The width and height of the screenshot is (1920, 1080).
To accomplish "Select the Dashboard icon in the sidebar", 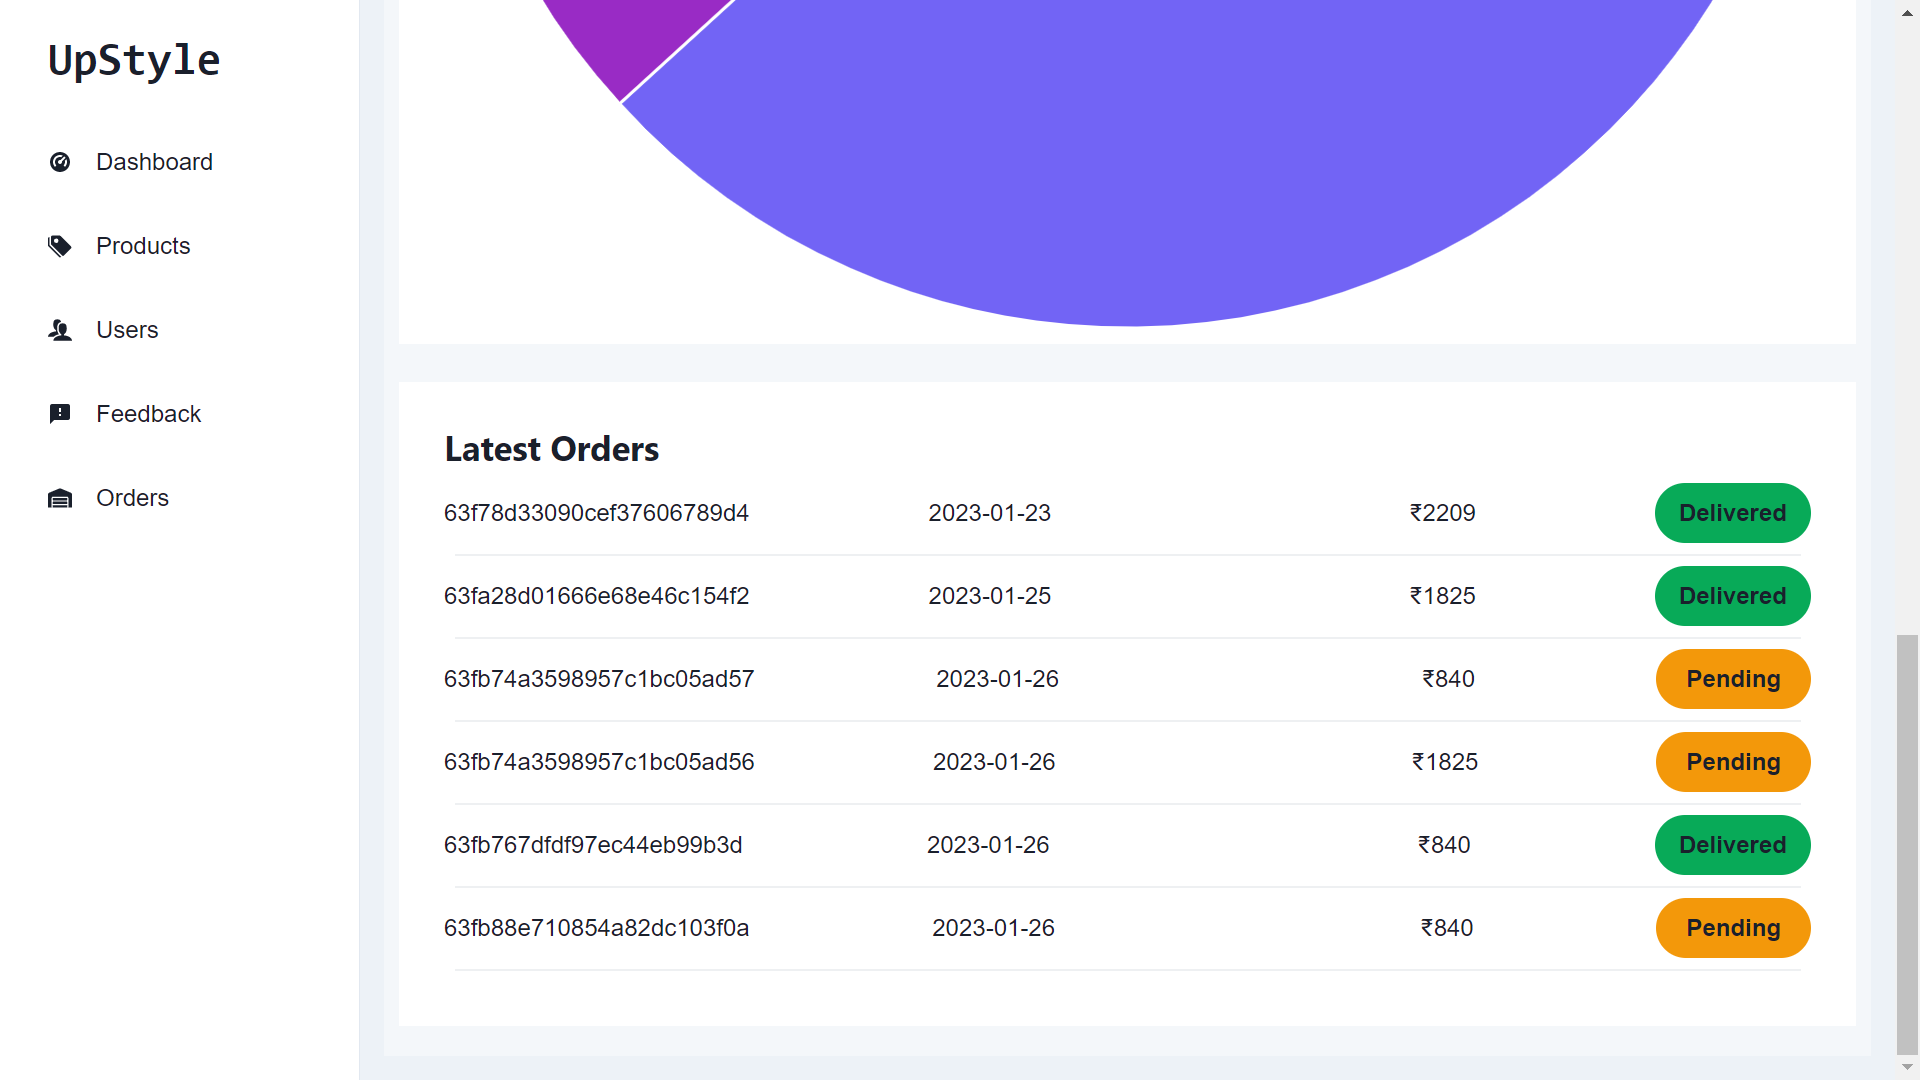I will (x=60, y=162).
